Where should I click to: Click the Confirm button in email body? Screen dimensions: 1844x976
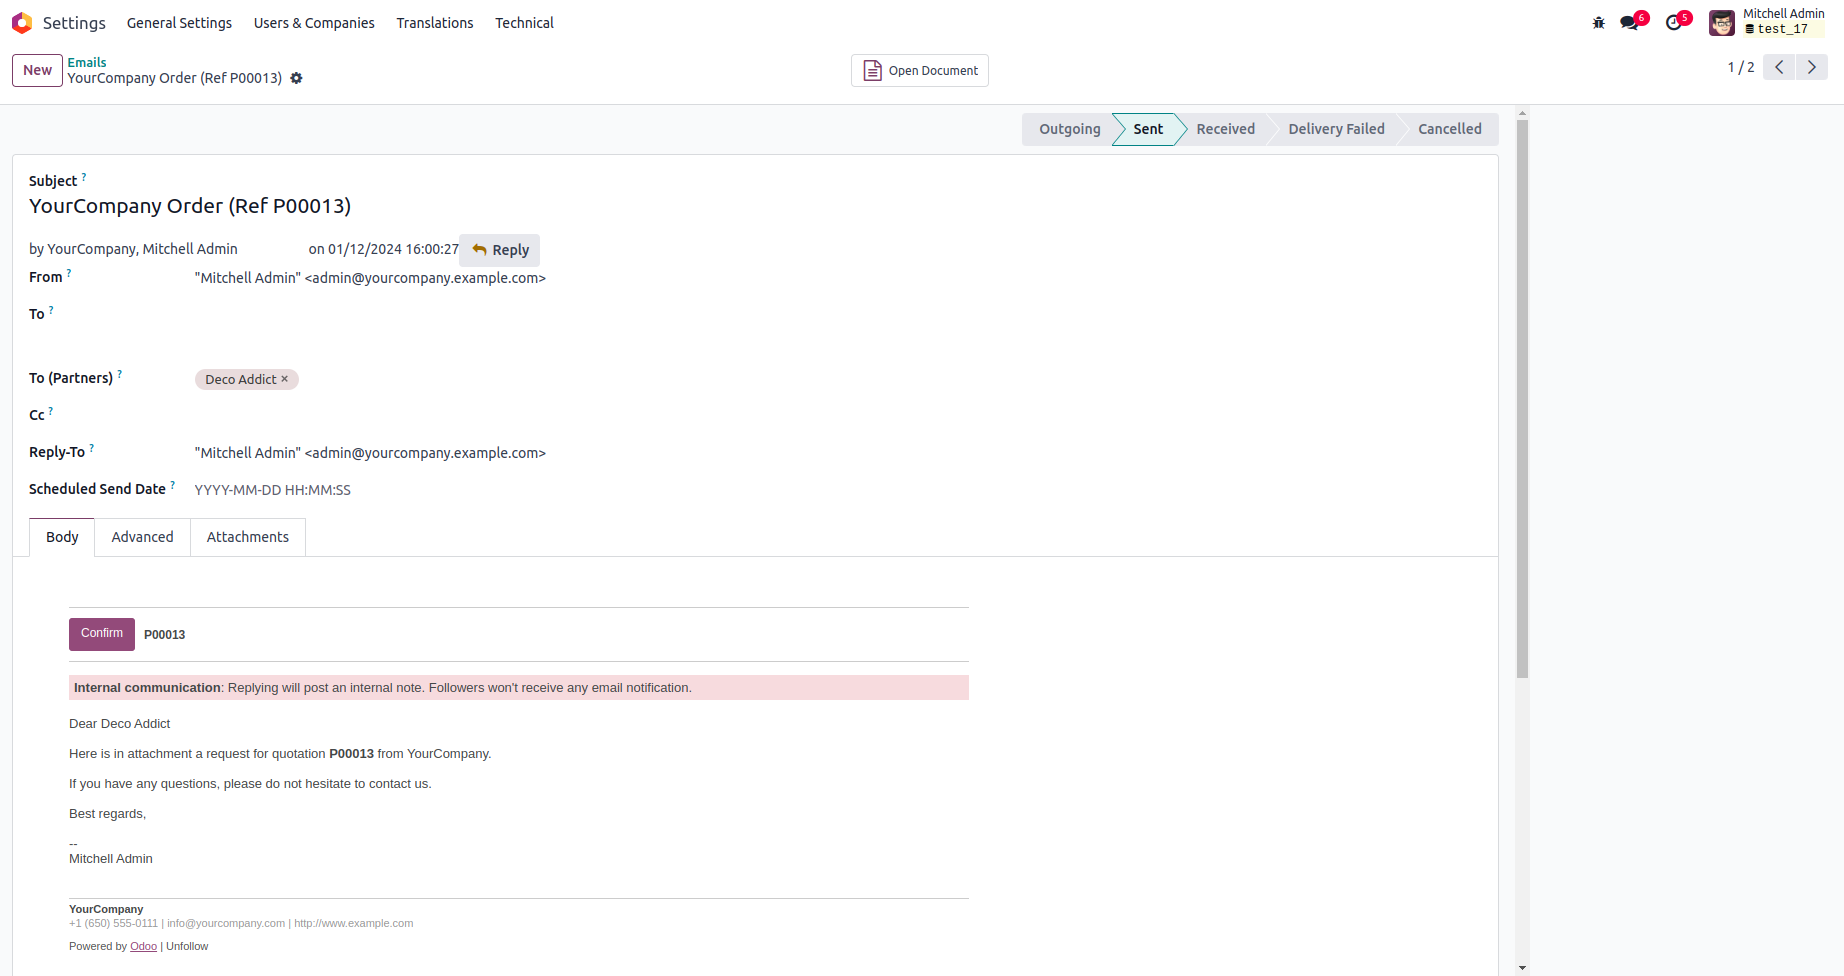pos(102,634)
